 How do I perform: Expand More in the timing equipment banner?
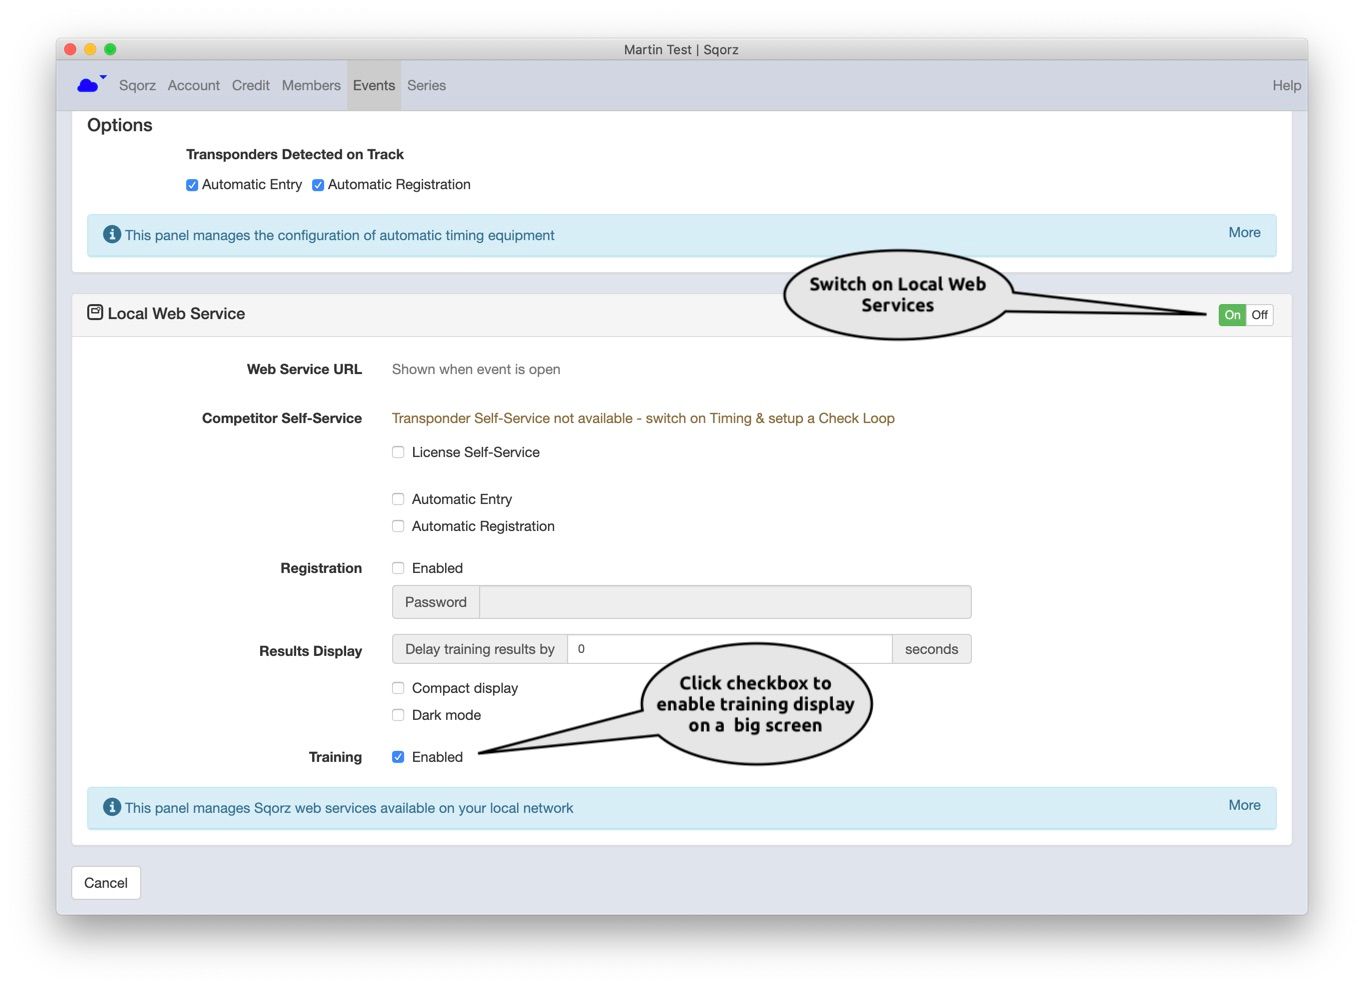coord(1244,232)
